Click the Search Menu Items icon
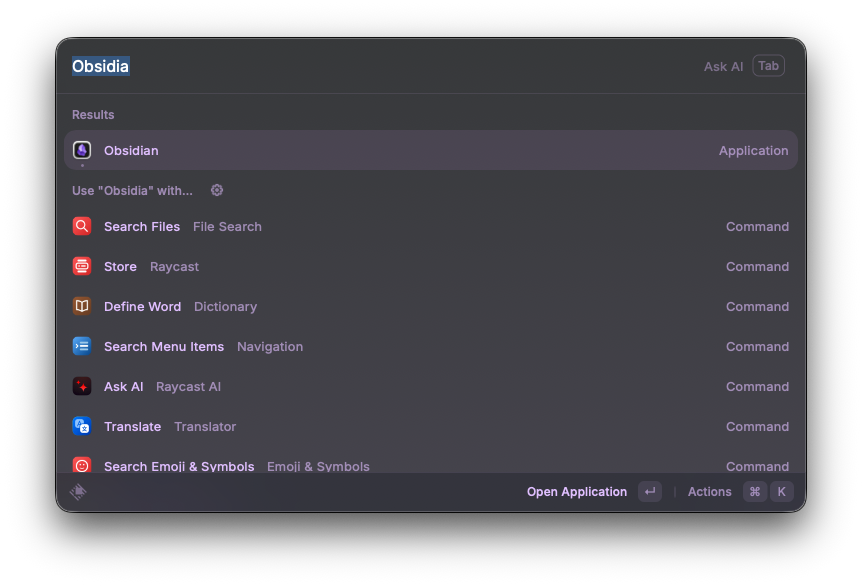The height and width of the screenshot is (586, 862). (82, 347)
